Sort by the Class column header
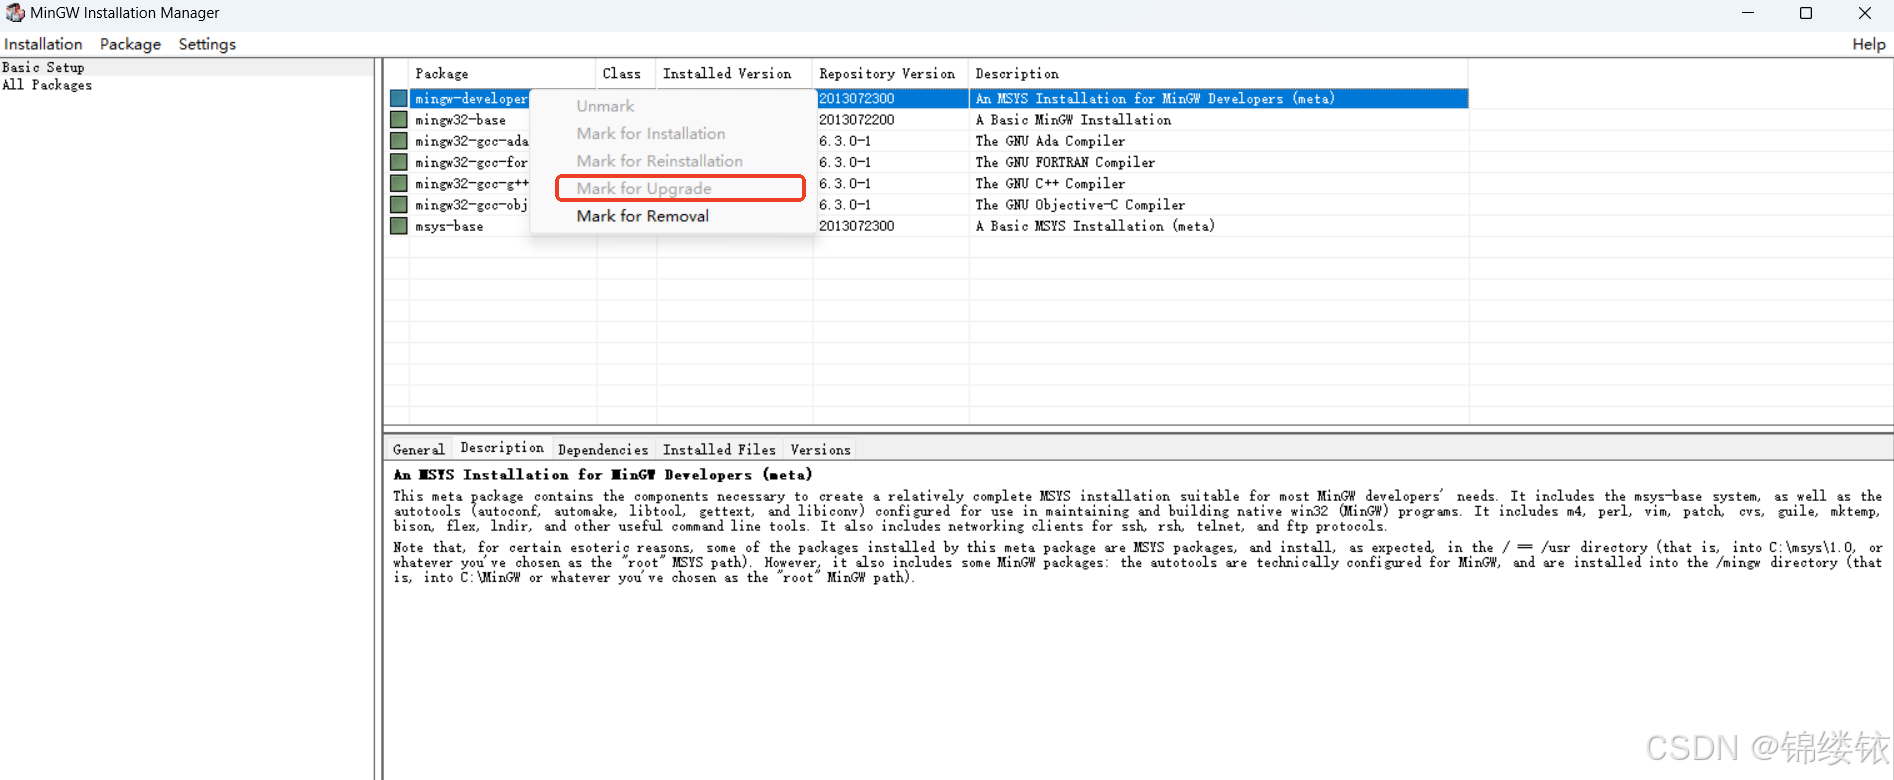This screenshot has height=780, width=1894. (x=626, y=73)
